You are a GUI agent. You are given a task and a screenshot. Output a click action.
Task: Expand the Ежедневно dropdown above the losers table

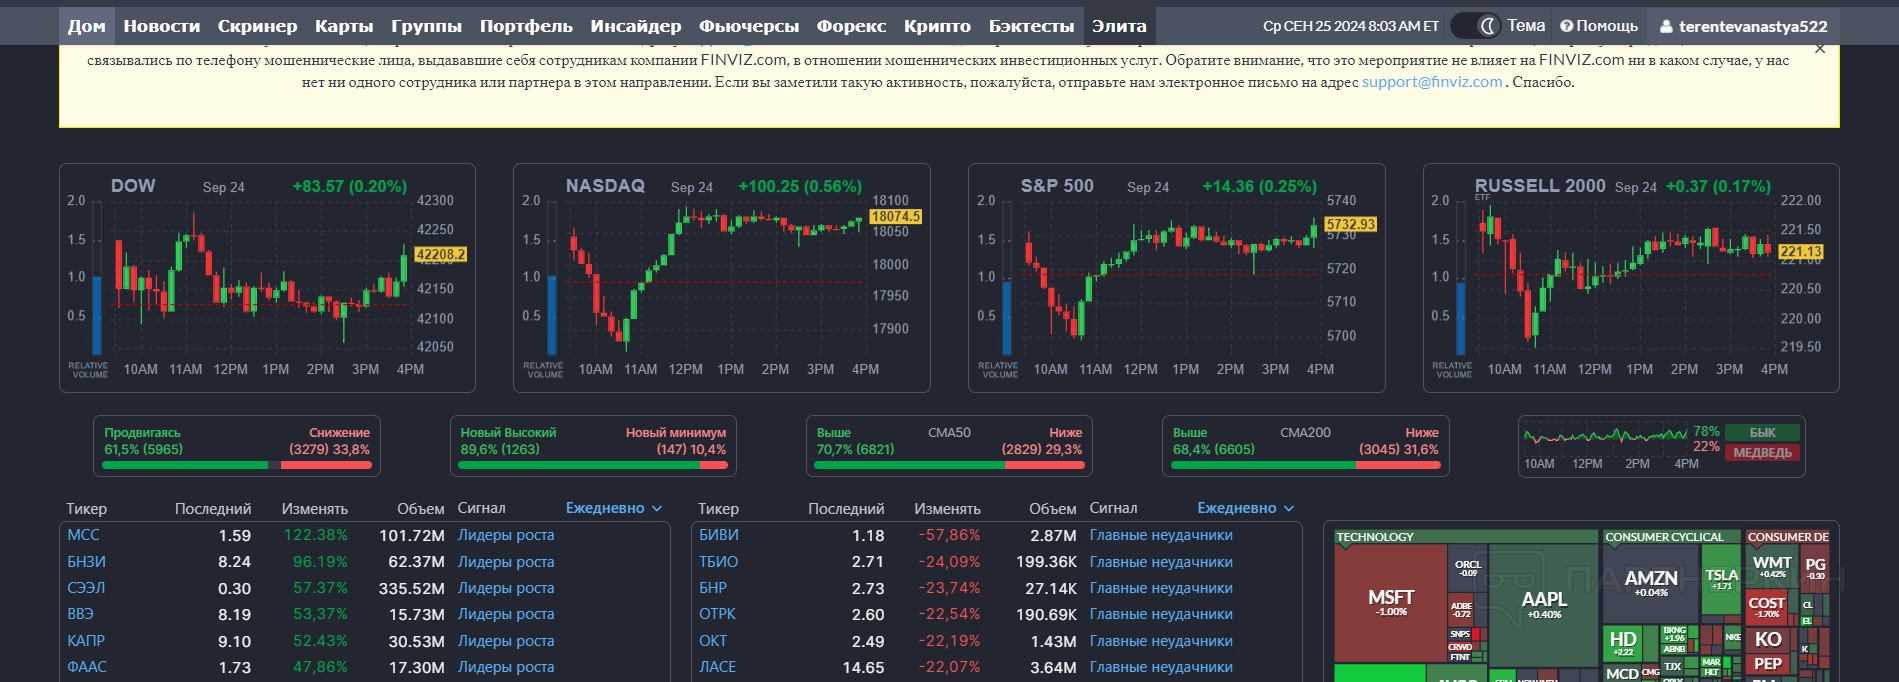pos(1246,508)
